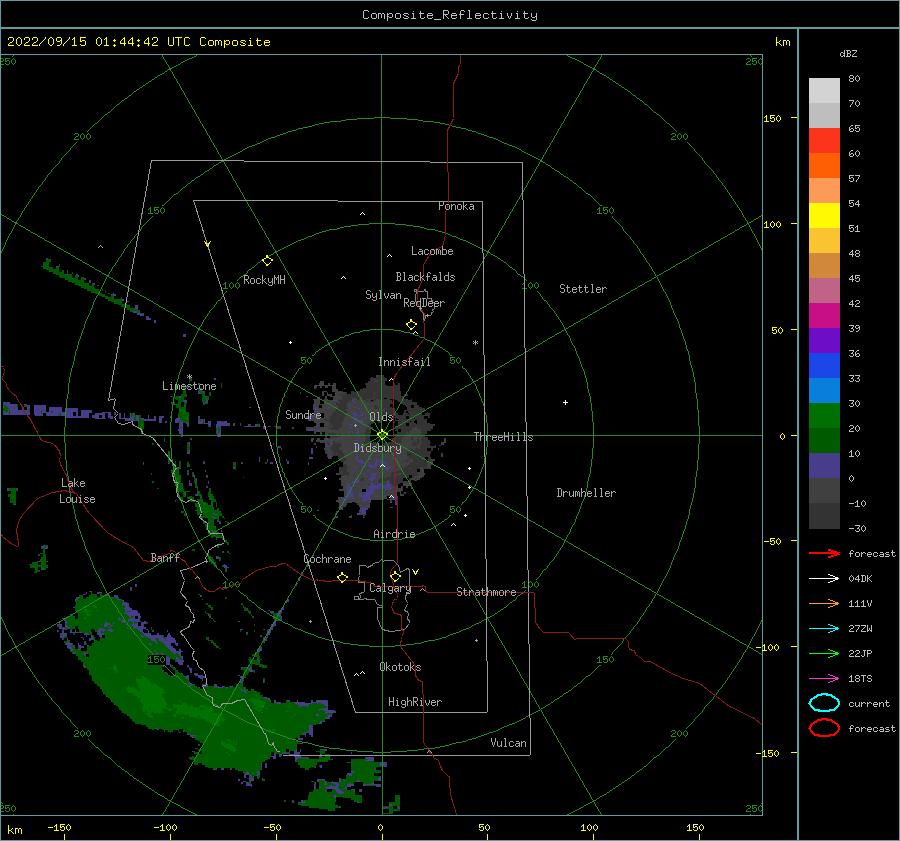
Task: Choose the green 22JP arrow icon
Action: [x=824, y=653]
